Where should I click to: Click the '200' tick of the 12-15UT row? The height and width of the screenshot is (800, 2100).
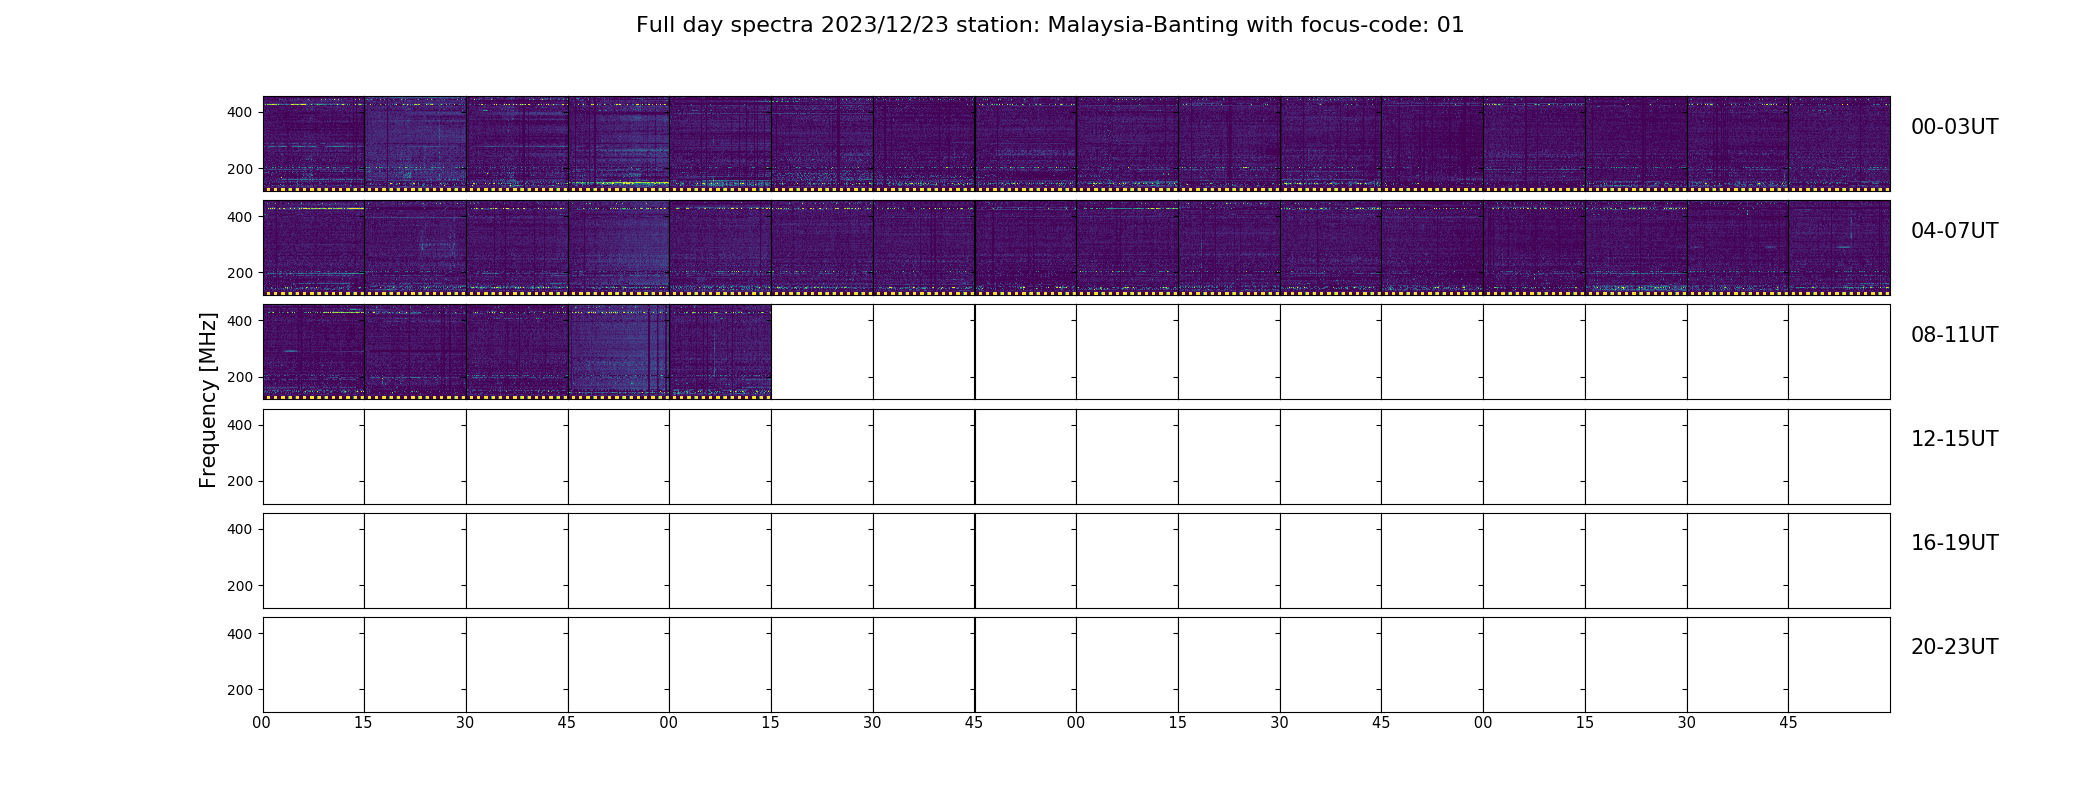(x=240, y=482)
